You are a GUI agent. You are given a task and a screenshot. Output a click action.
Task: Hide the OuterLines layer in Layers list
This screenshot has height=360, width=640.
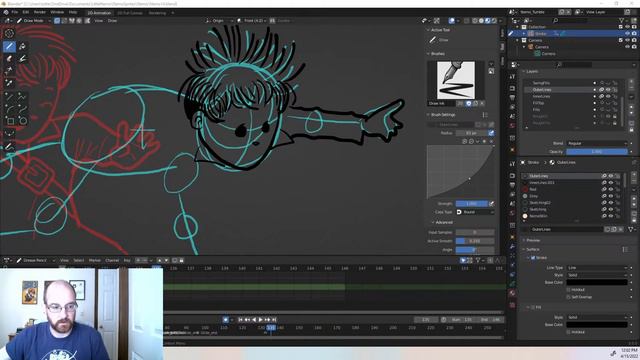608,89
